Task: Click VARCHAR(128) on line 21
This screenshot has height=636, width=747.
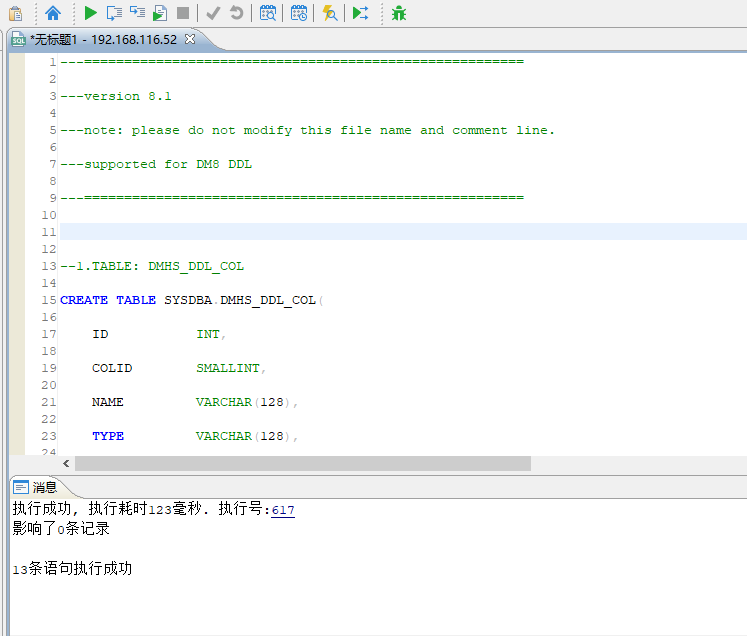Action: (243, 402)
